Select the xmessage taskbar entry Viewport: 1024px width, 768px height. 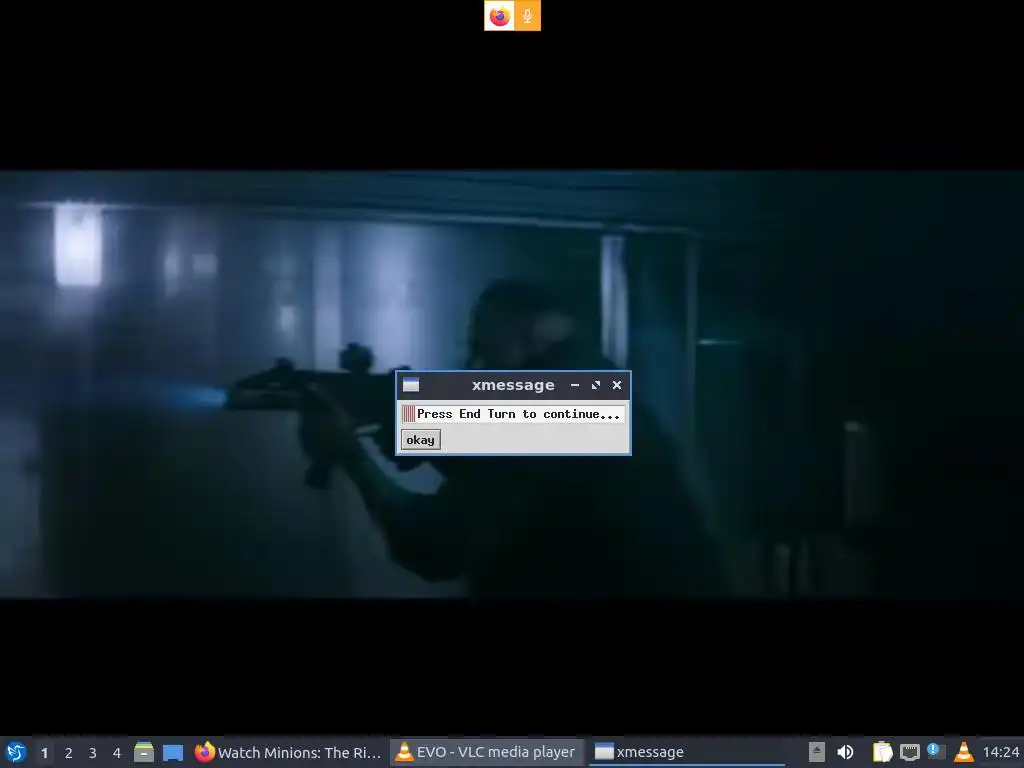[x=687, y=752]
